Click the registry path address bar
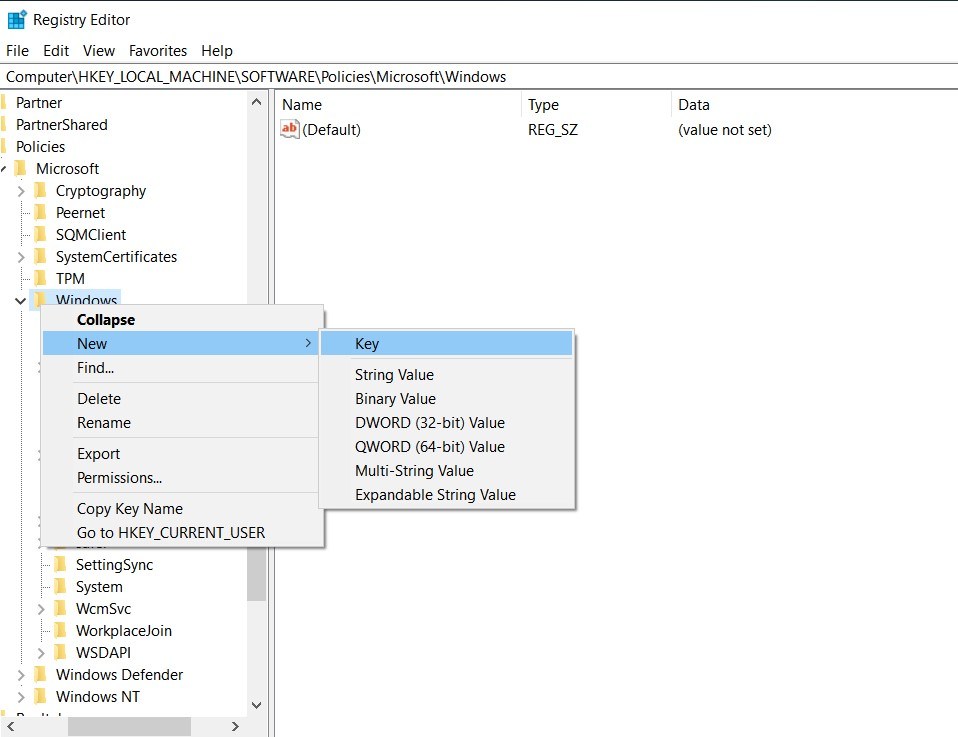Viewport: 958px width, 737px height. 479,77
